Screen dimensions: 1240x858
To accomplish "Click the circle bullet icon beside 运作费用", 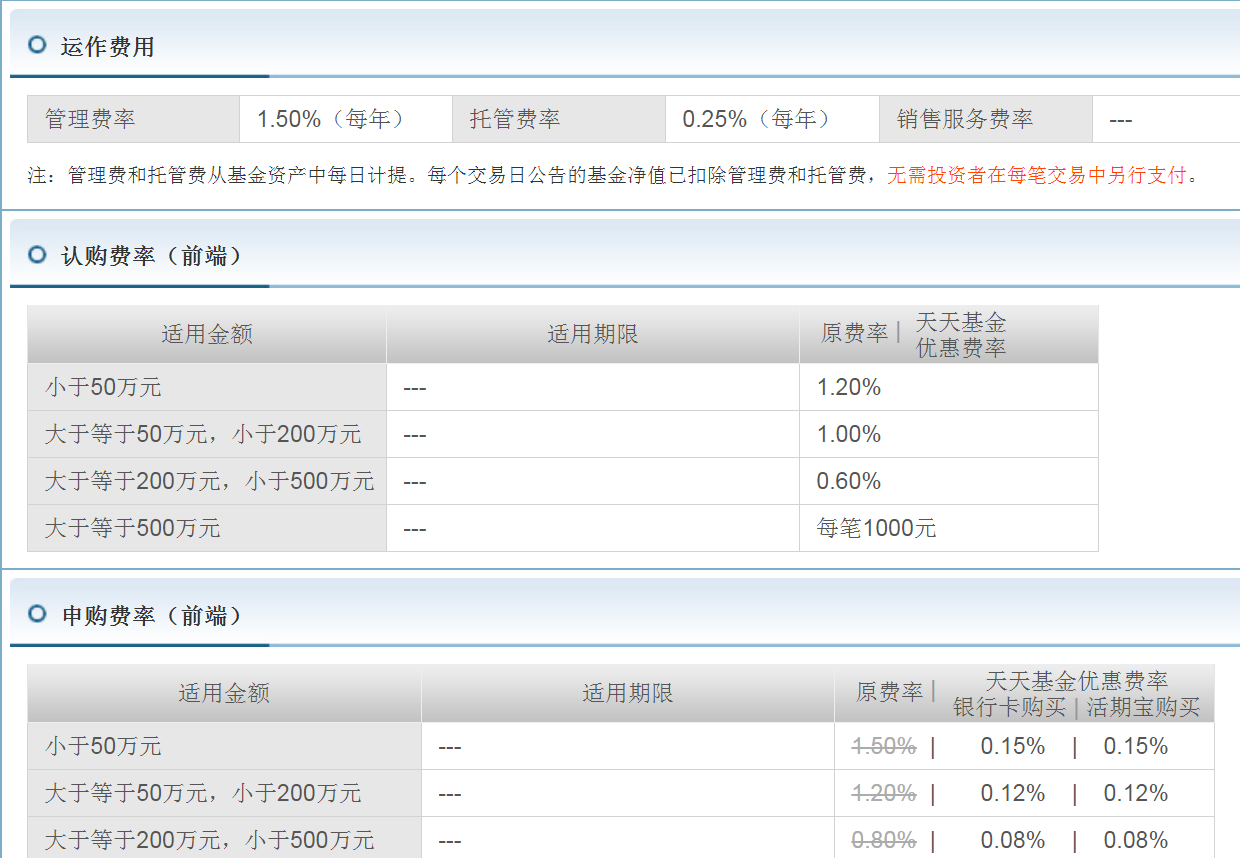I will click(38, 45).
